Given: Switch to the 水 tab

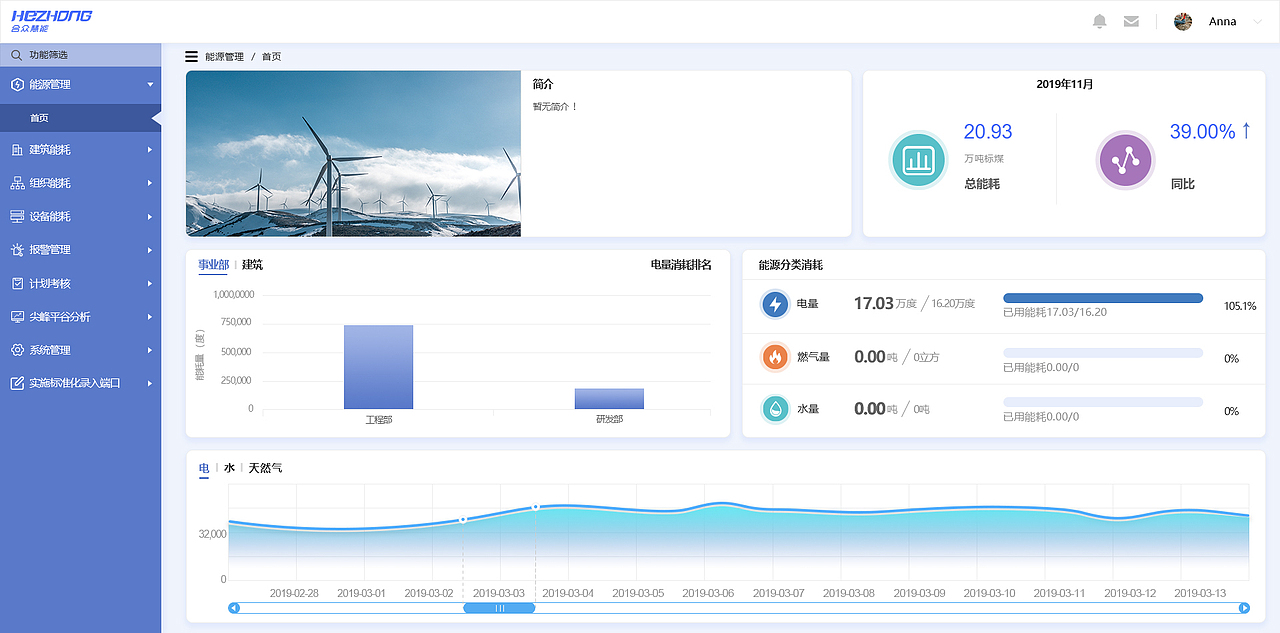Looking at the screenshot, I should coord(229,468).
